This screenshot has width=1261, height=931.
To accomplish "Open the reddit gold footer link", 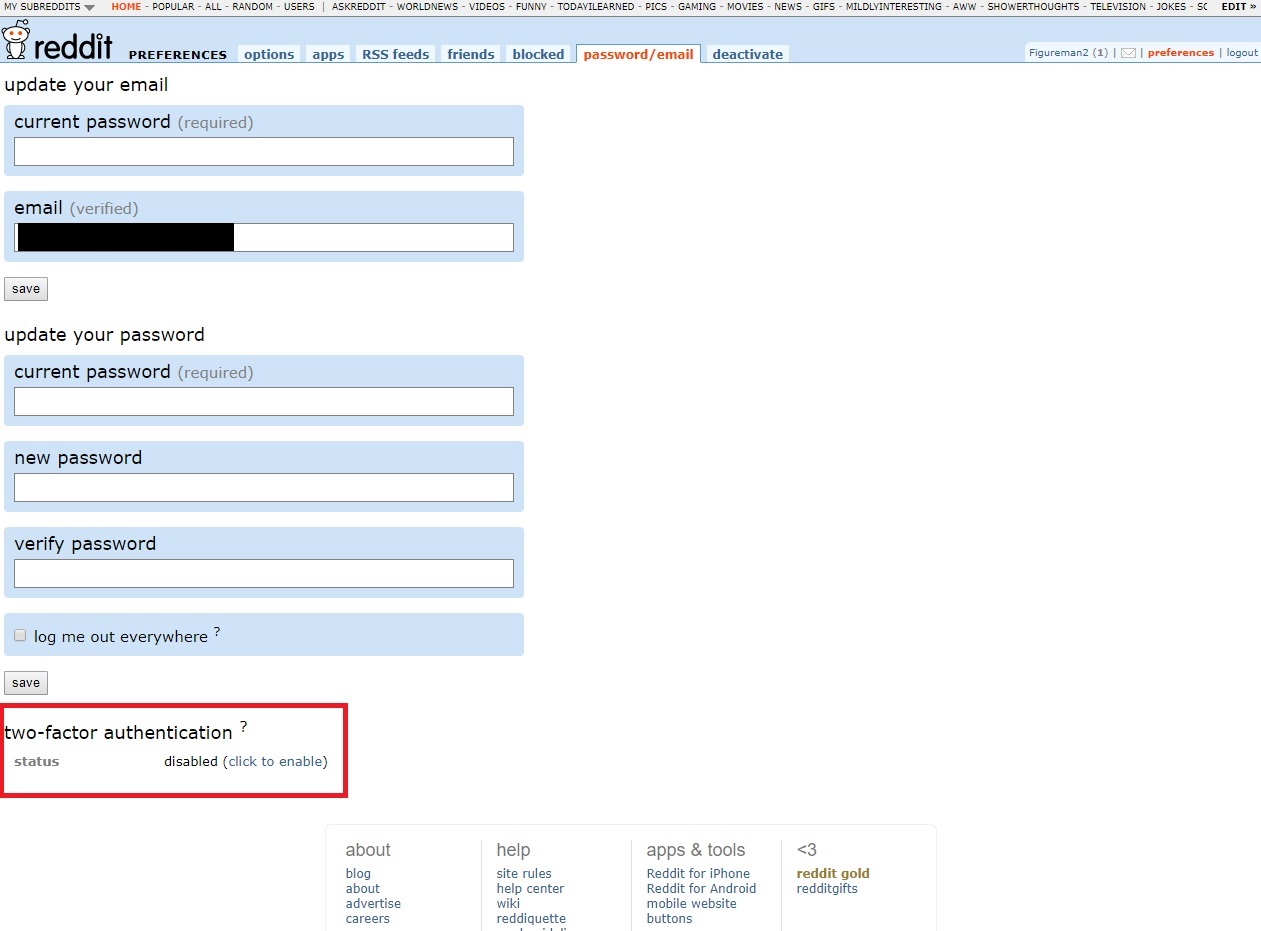I will coord(833,873).
